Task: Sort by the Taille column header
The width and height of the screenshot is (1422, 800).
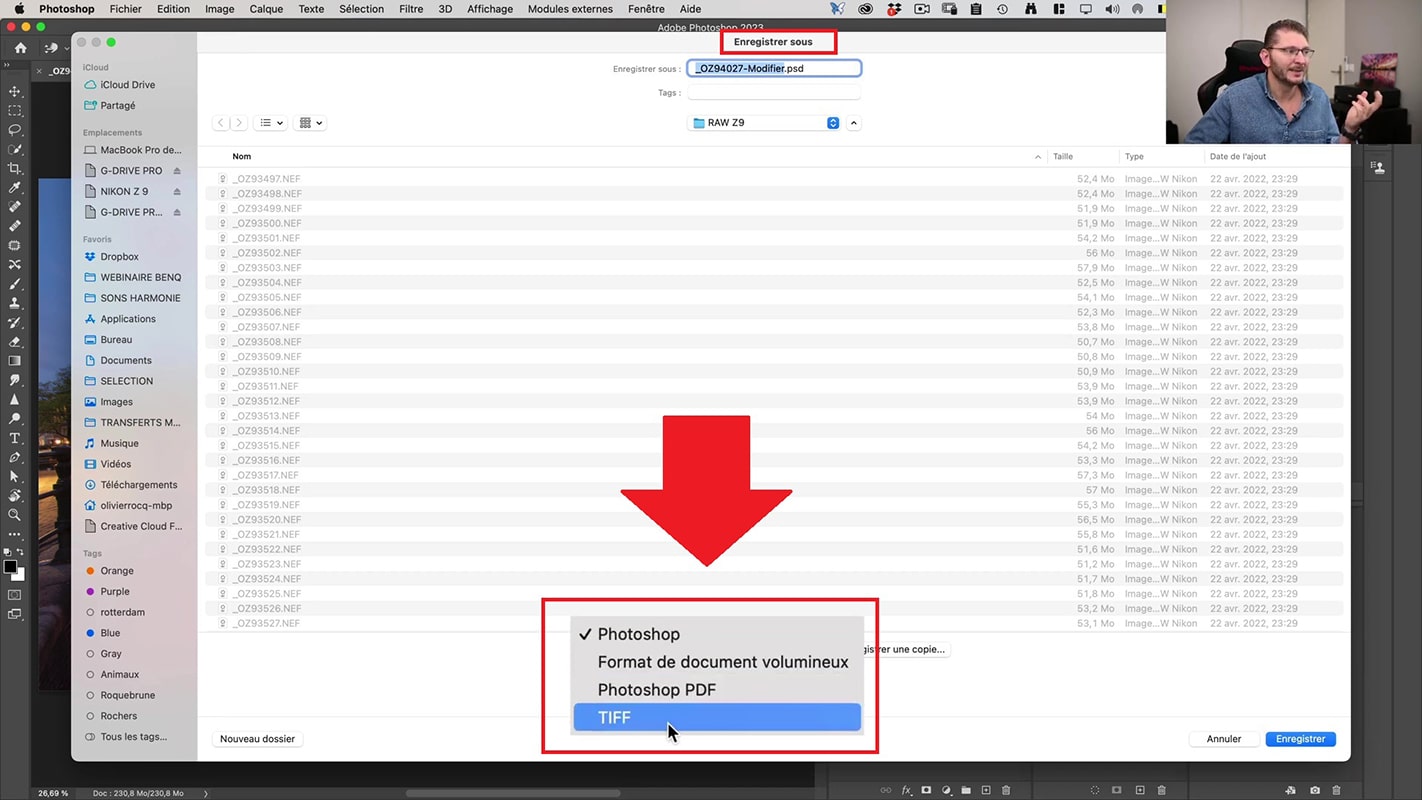Action: tap(1063, 157)
